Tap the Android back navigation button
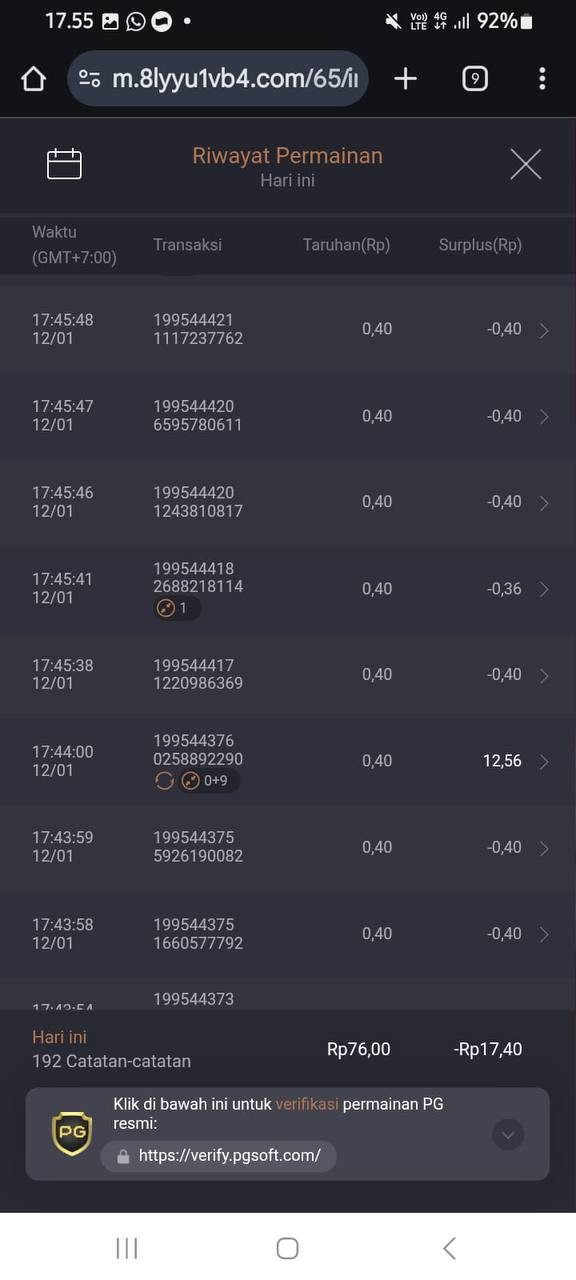Image resolution: width=576 pixels, height=1280 pixels. pyautogui.click(x=449, y=1247)
